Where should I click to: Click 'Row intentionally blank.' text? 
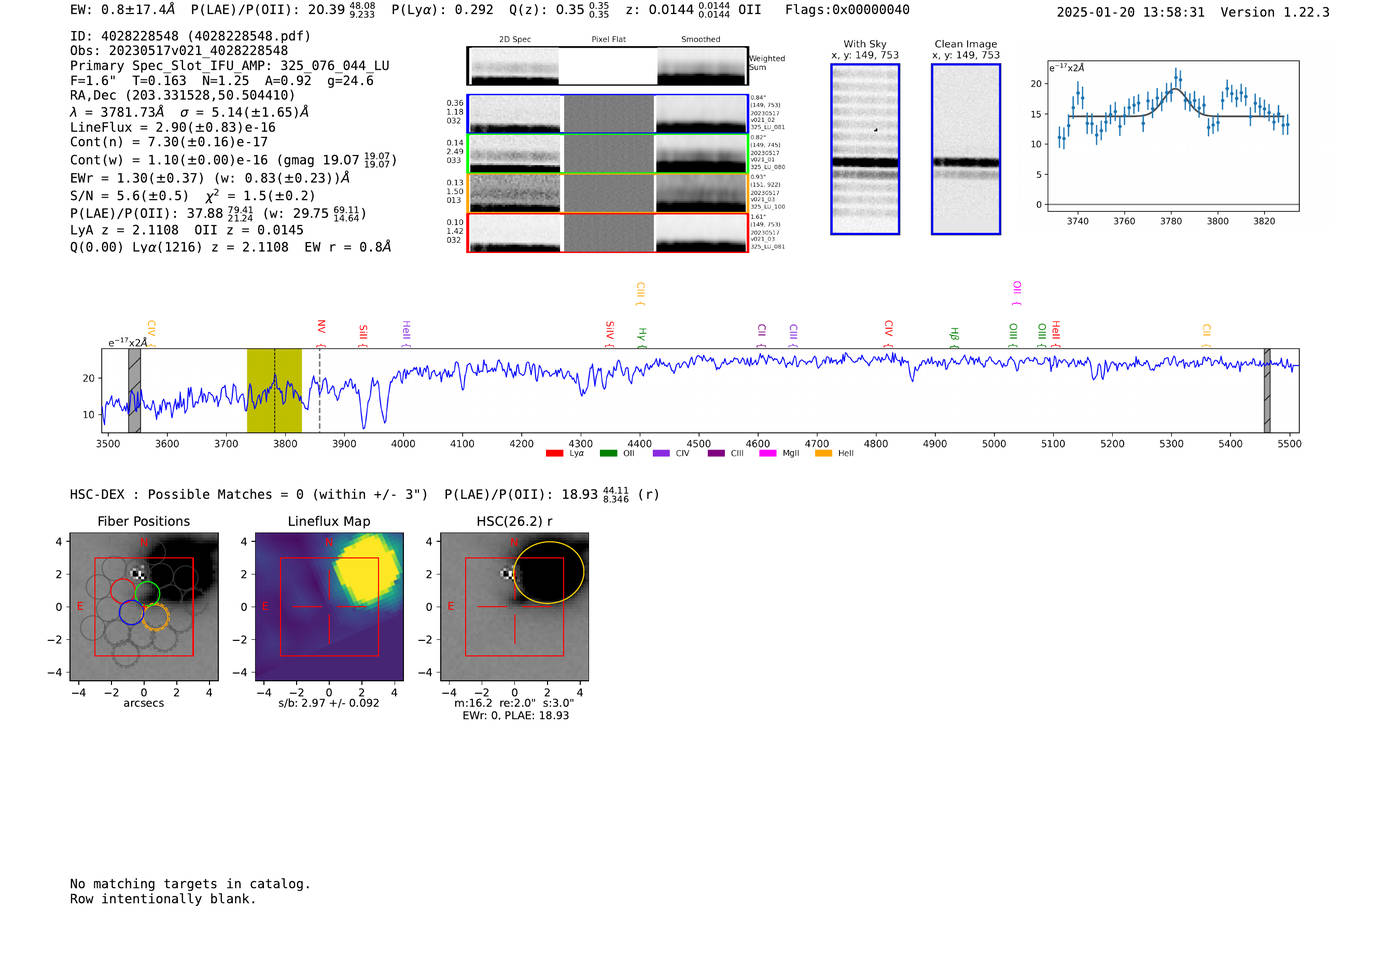coord(163,899)
